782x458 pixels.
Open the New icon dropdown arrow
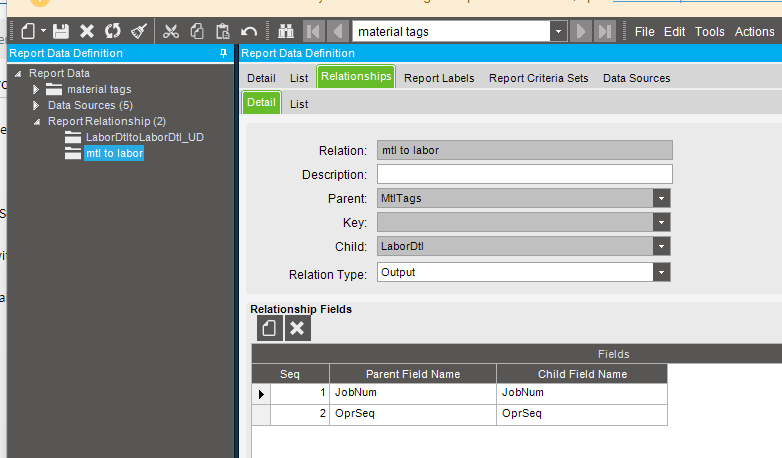pos(43,31)
